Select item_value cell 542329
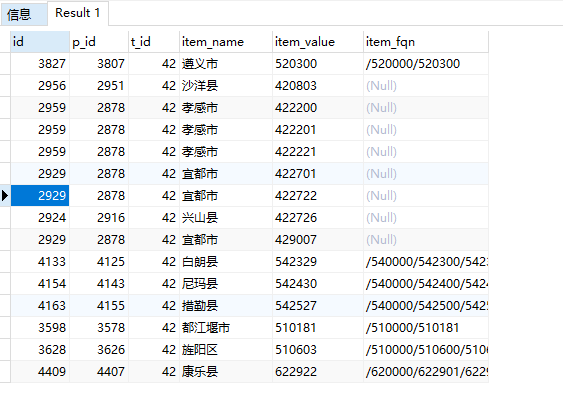 point(318,262)
